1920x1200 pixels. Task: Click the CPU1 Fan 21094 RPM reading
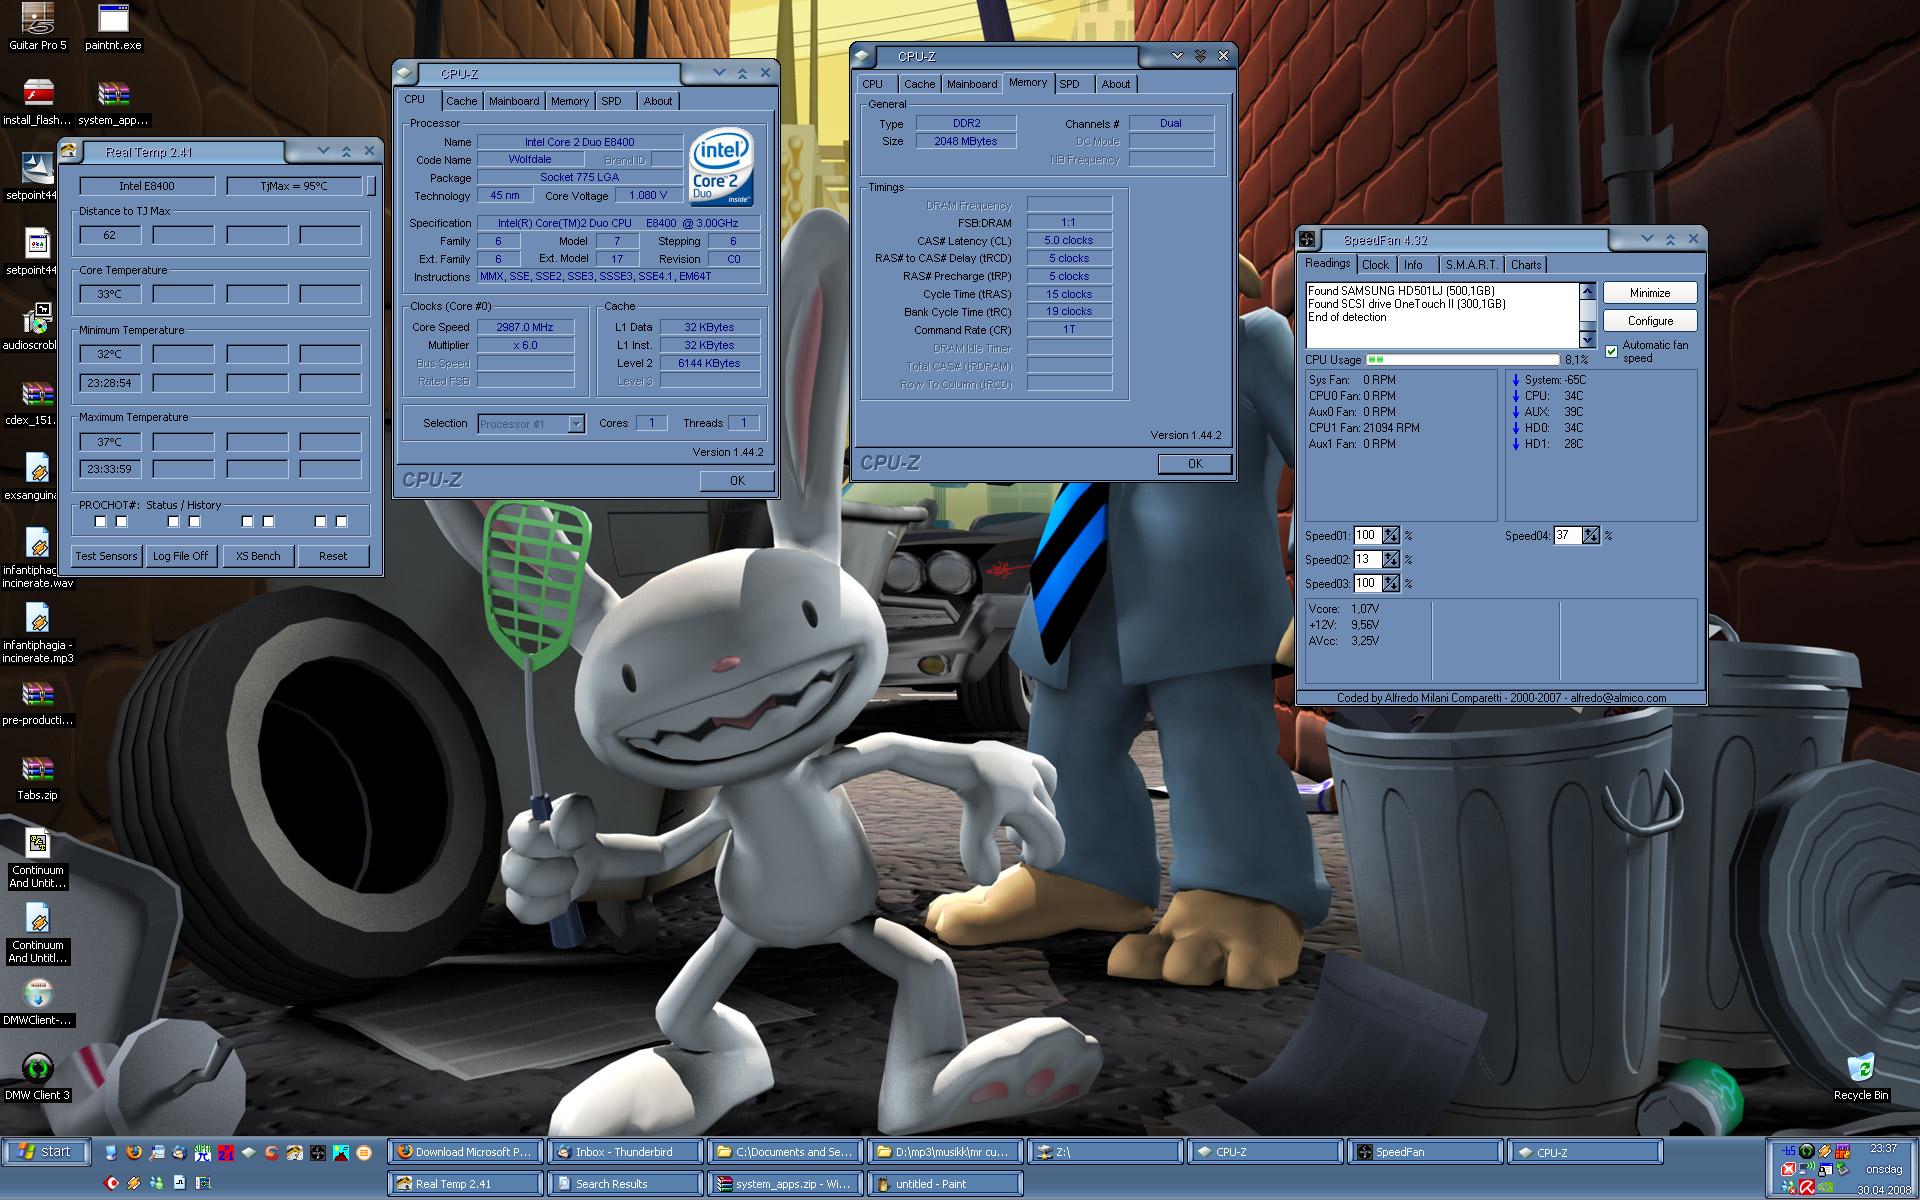pos(1364,428)
